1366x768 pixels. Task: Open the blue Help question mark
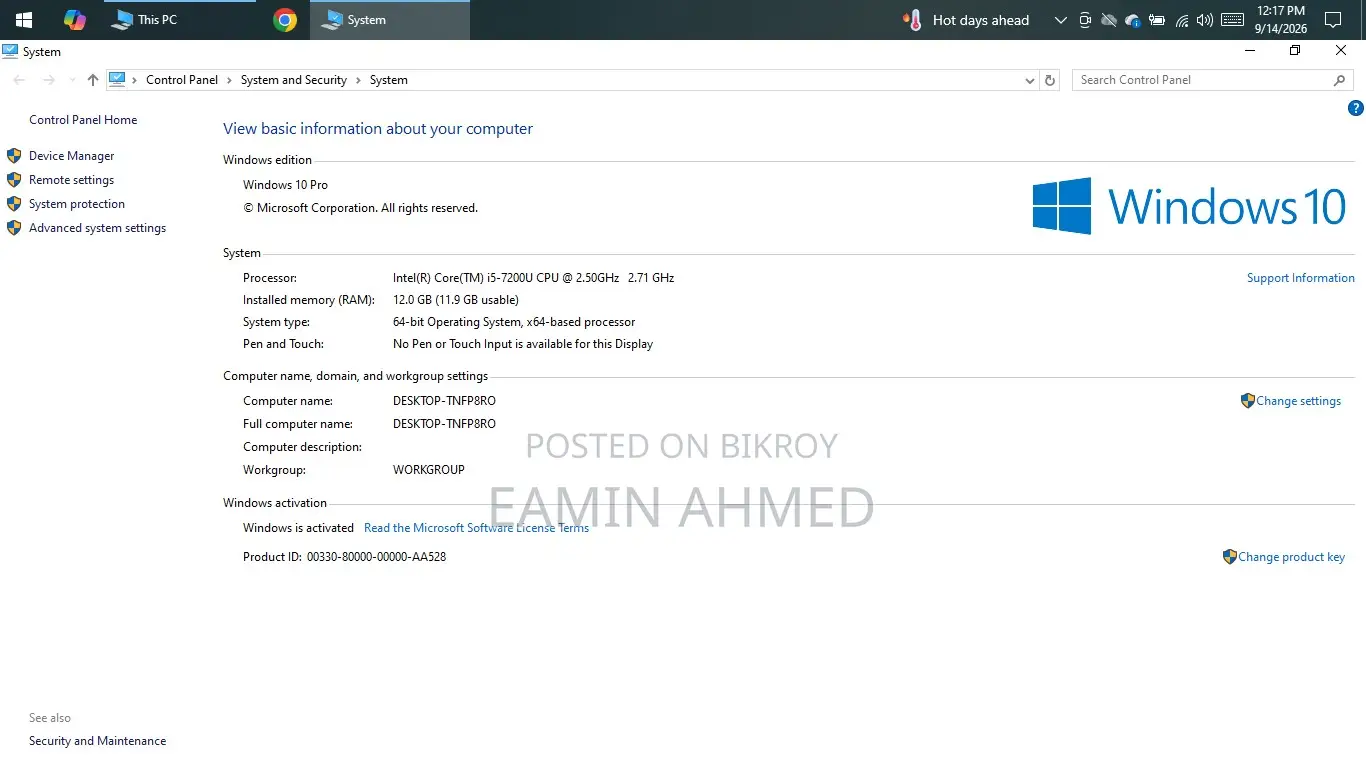tap(1356, 108)
